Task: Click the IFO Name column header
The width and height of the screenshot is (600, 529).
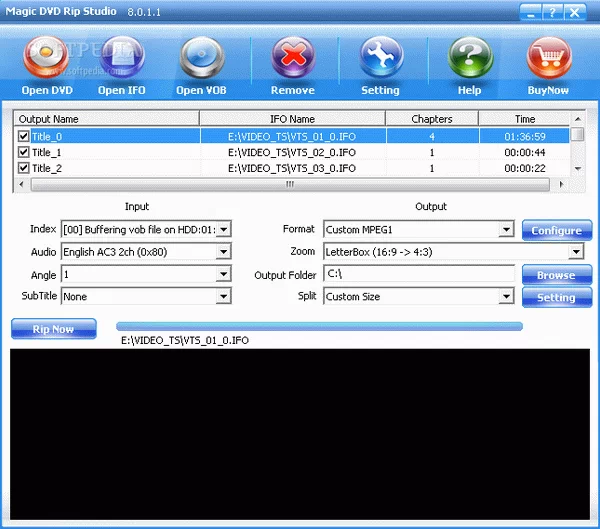Action: [292, 119]
